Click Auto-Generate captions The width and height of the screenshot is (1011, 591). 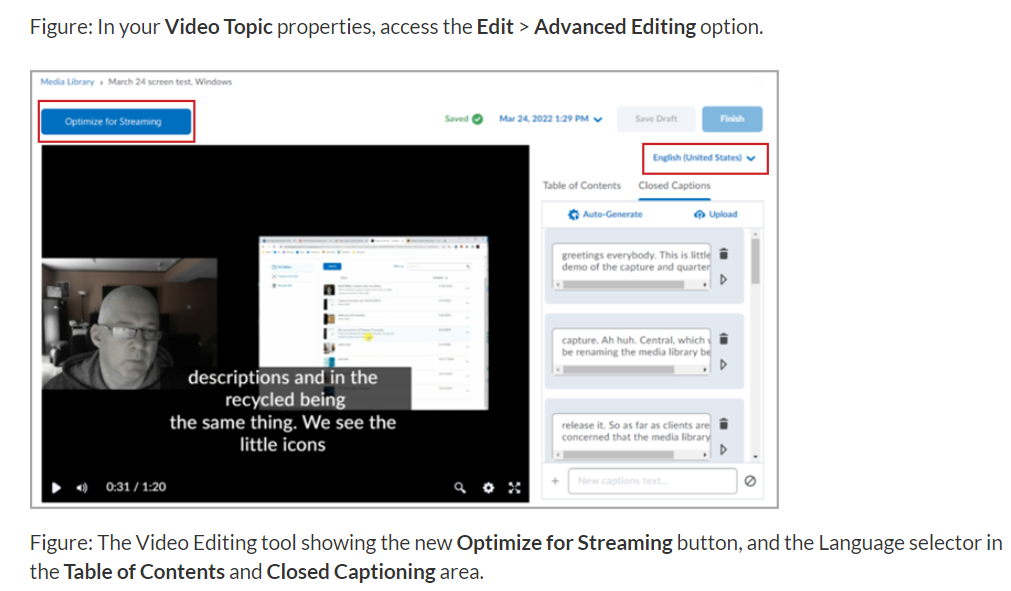pos(605,214)
